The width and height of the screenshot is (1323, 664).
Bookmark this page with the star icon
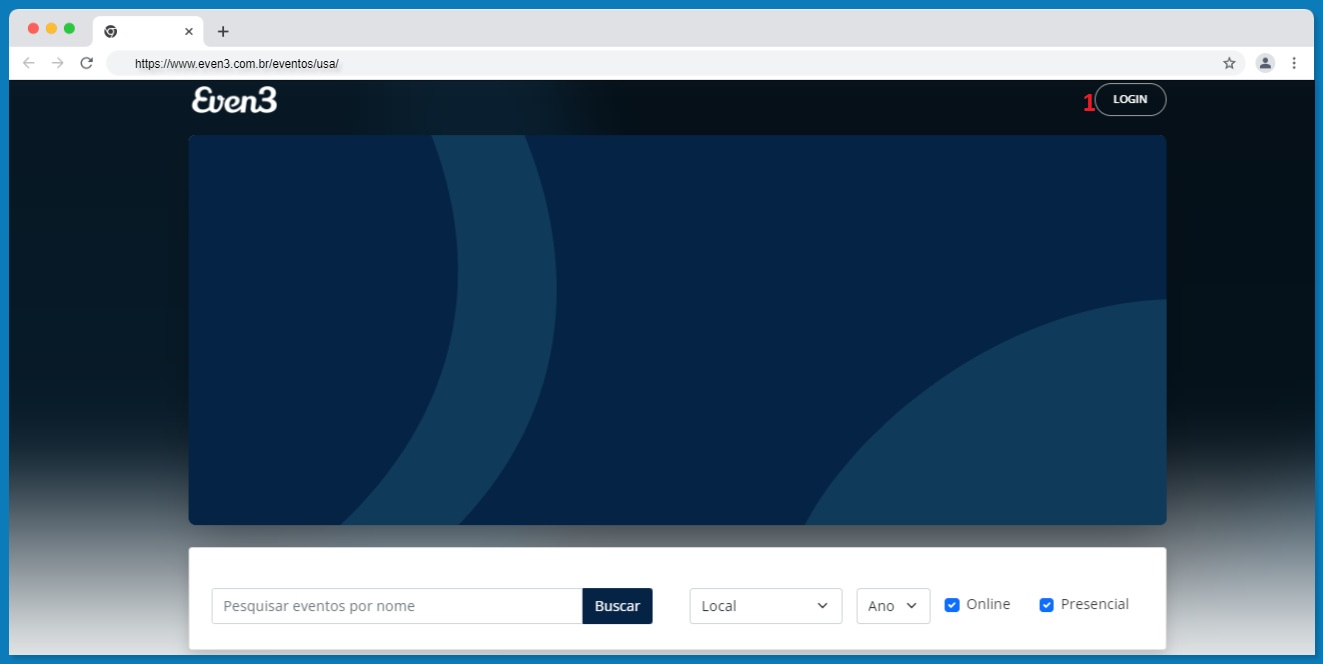pos(1229,63)
